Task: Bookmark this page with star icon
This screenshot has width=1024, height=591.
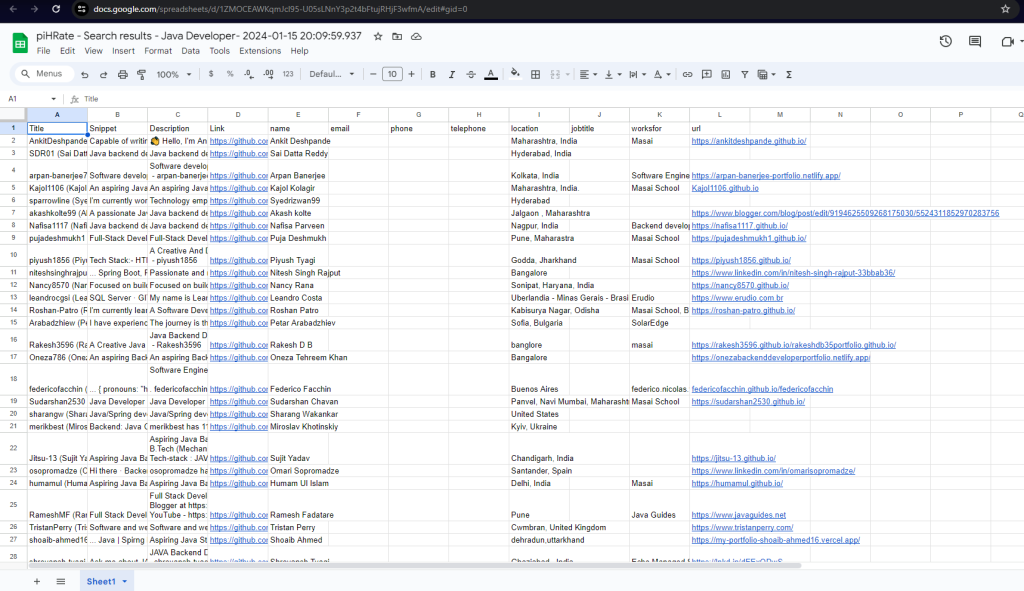Action: pyautogui.click(x=1005, y=9)
